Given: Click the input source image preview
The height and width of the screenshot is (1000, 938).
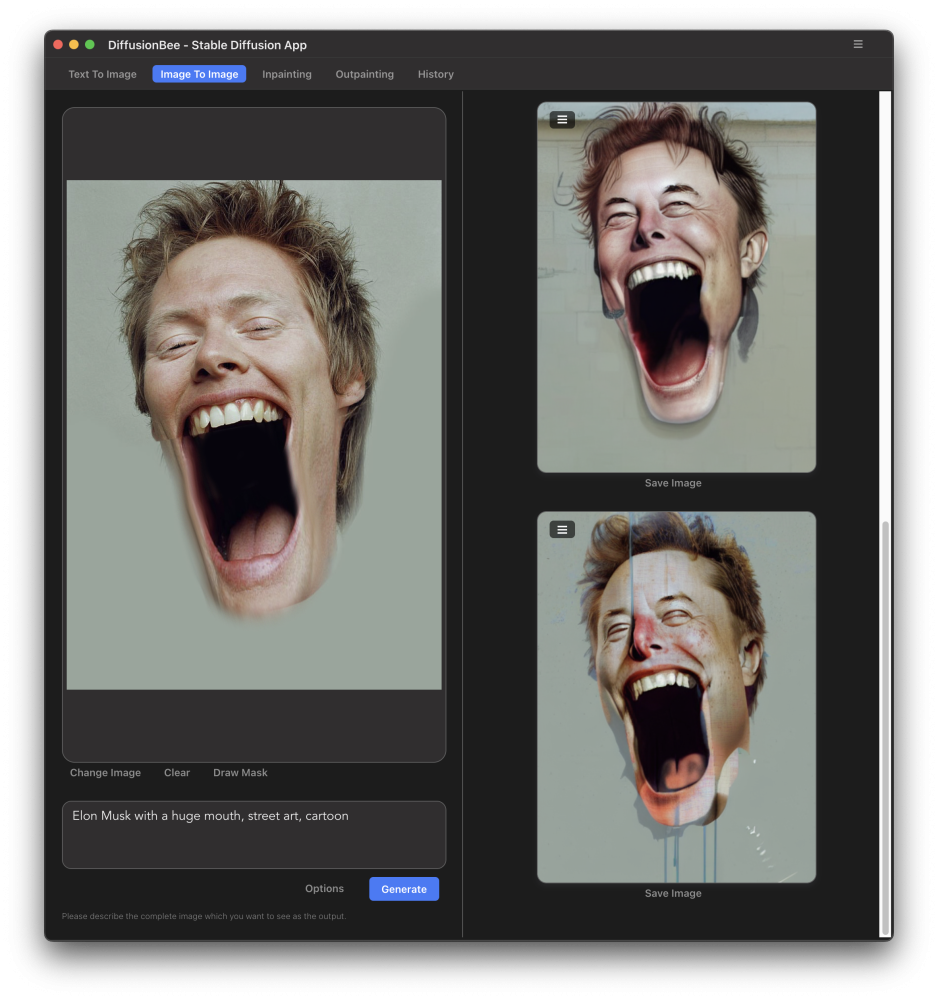Looking at the screenshot, I should click(254, 434).
